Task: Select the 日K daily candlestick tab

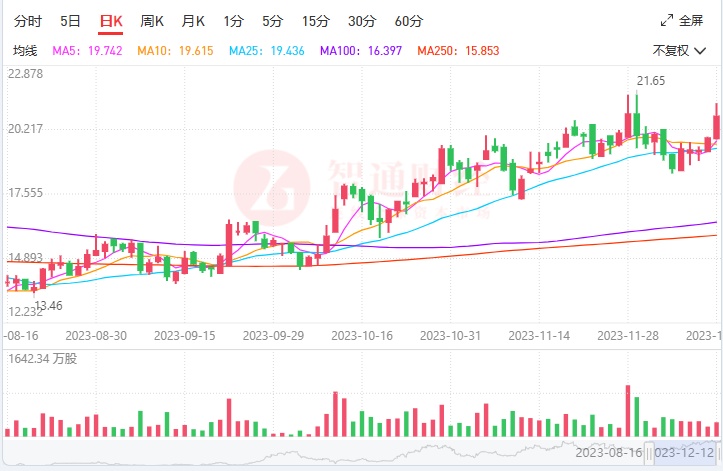Action: tap(111, 20)
